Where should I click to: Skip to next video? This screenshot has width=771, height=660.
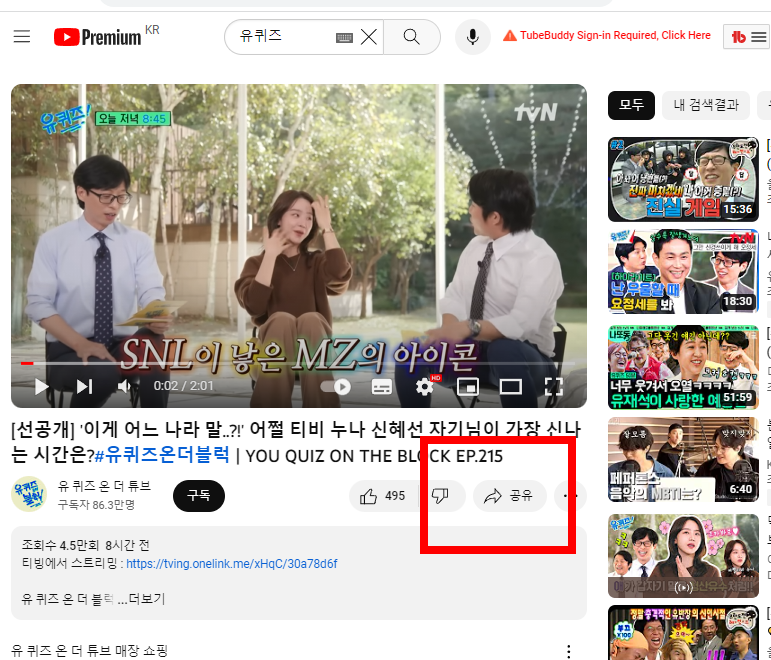click(85, 387)
